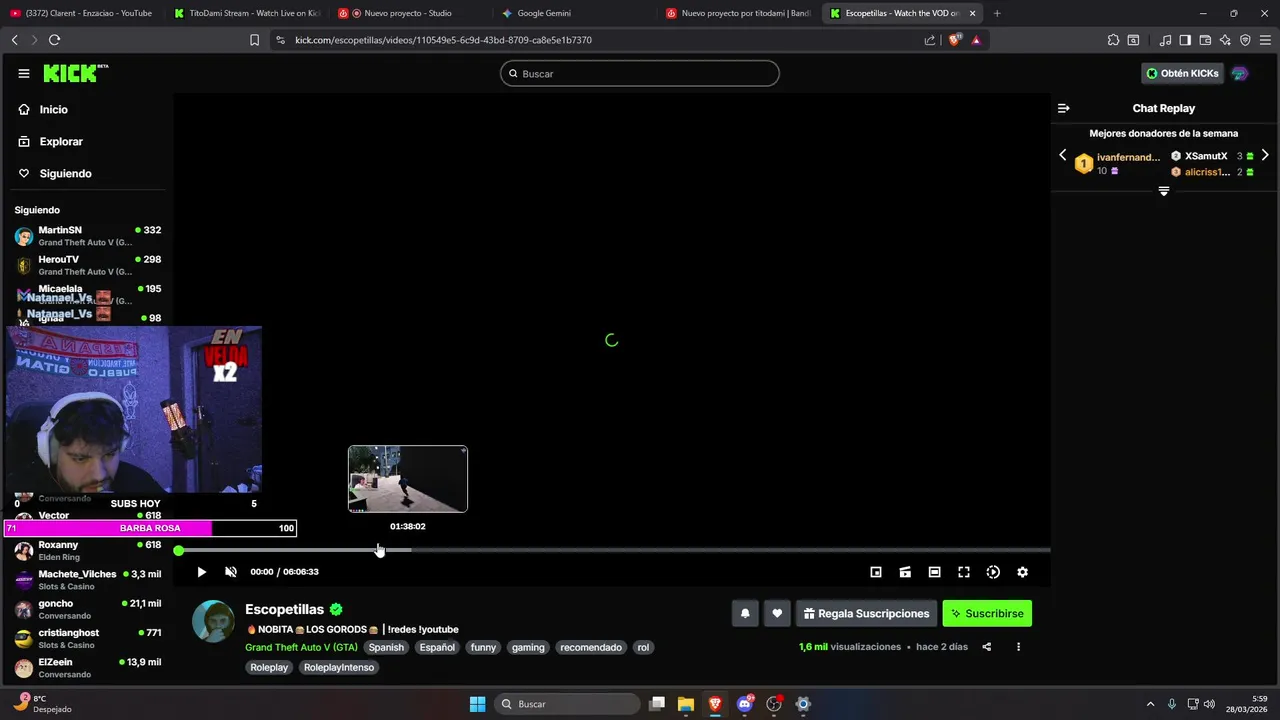Open Discord from the taskbar
The height and width of the screenshot is (720, 1280).
pyautogui.click(x=745, y=704)
